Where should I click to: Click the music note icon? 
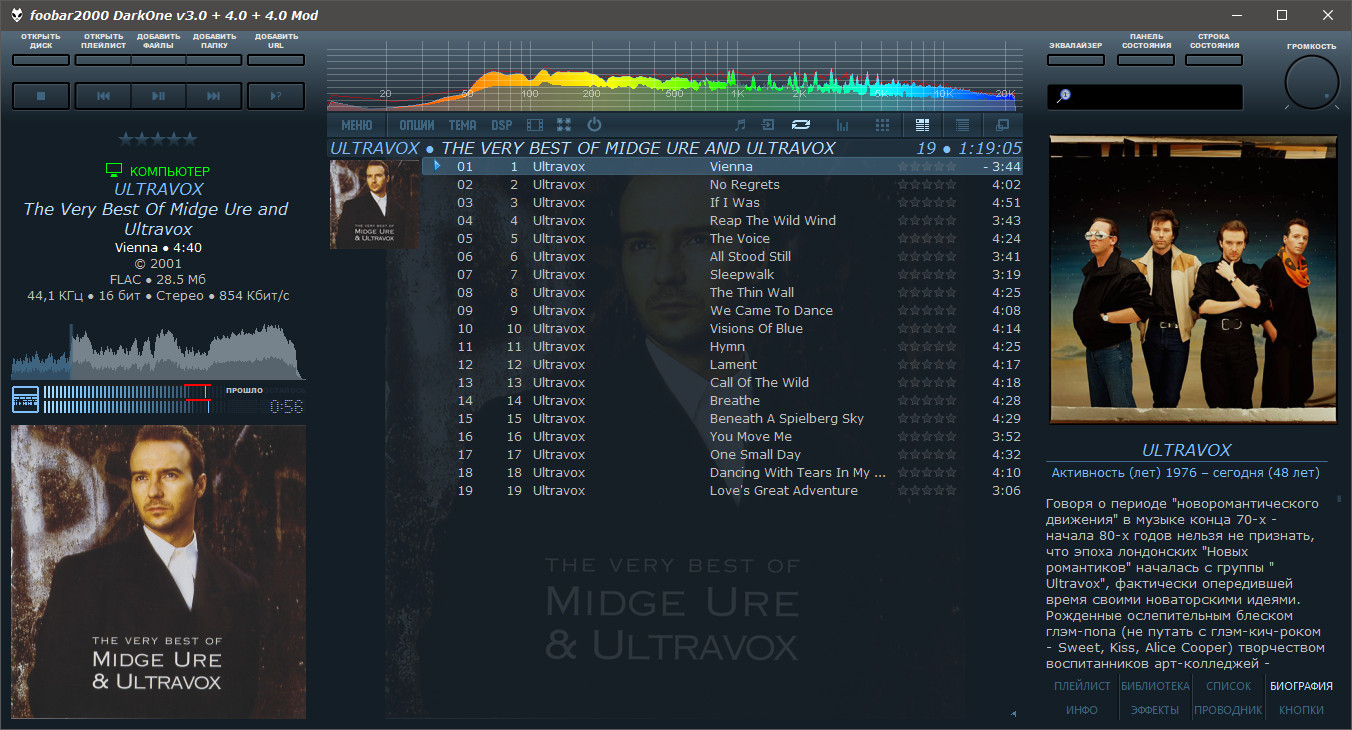pyautogui.click(x=740, y=125)
